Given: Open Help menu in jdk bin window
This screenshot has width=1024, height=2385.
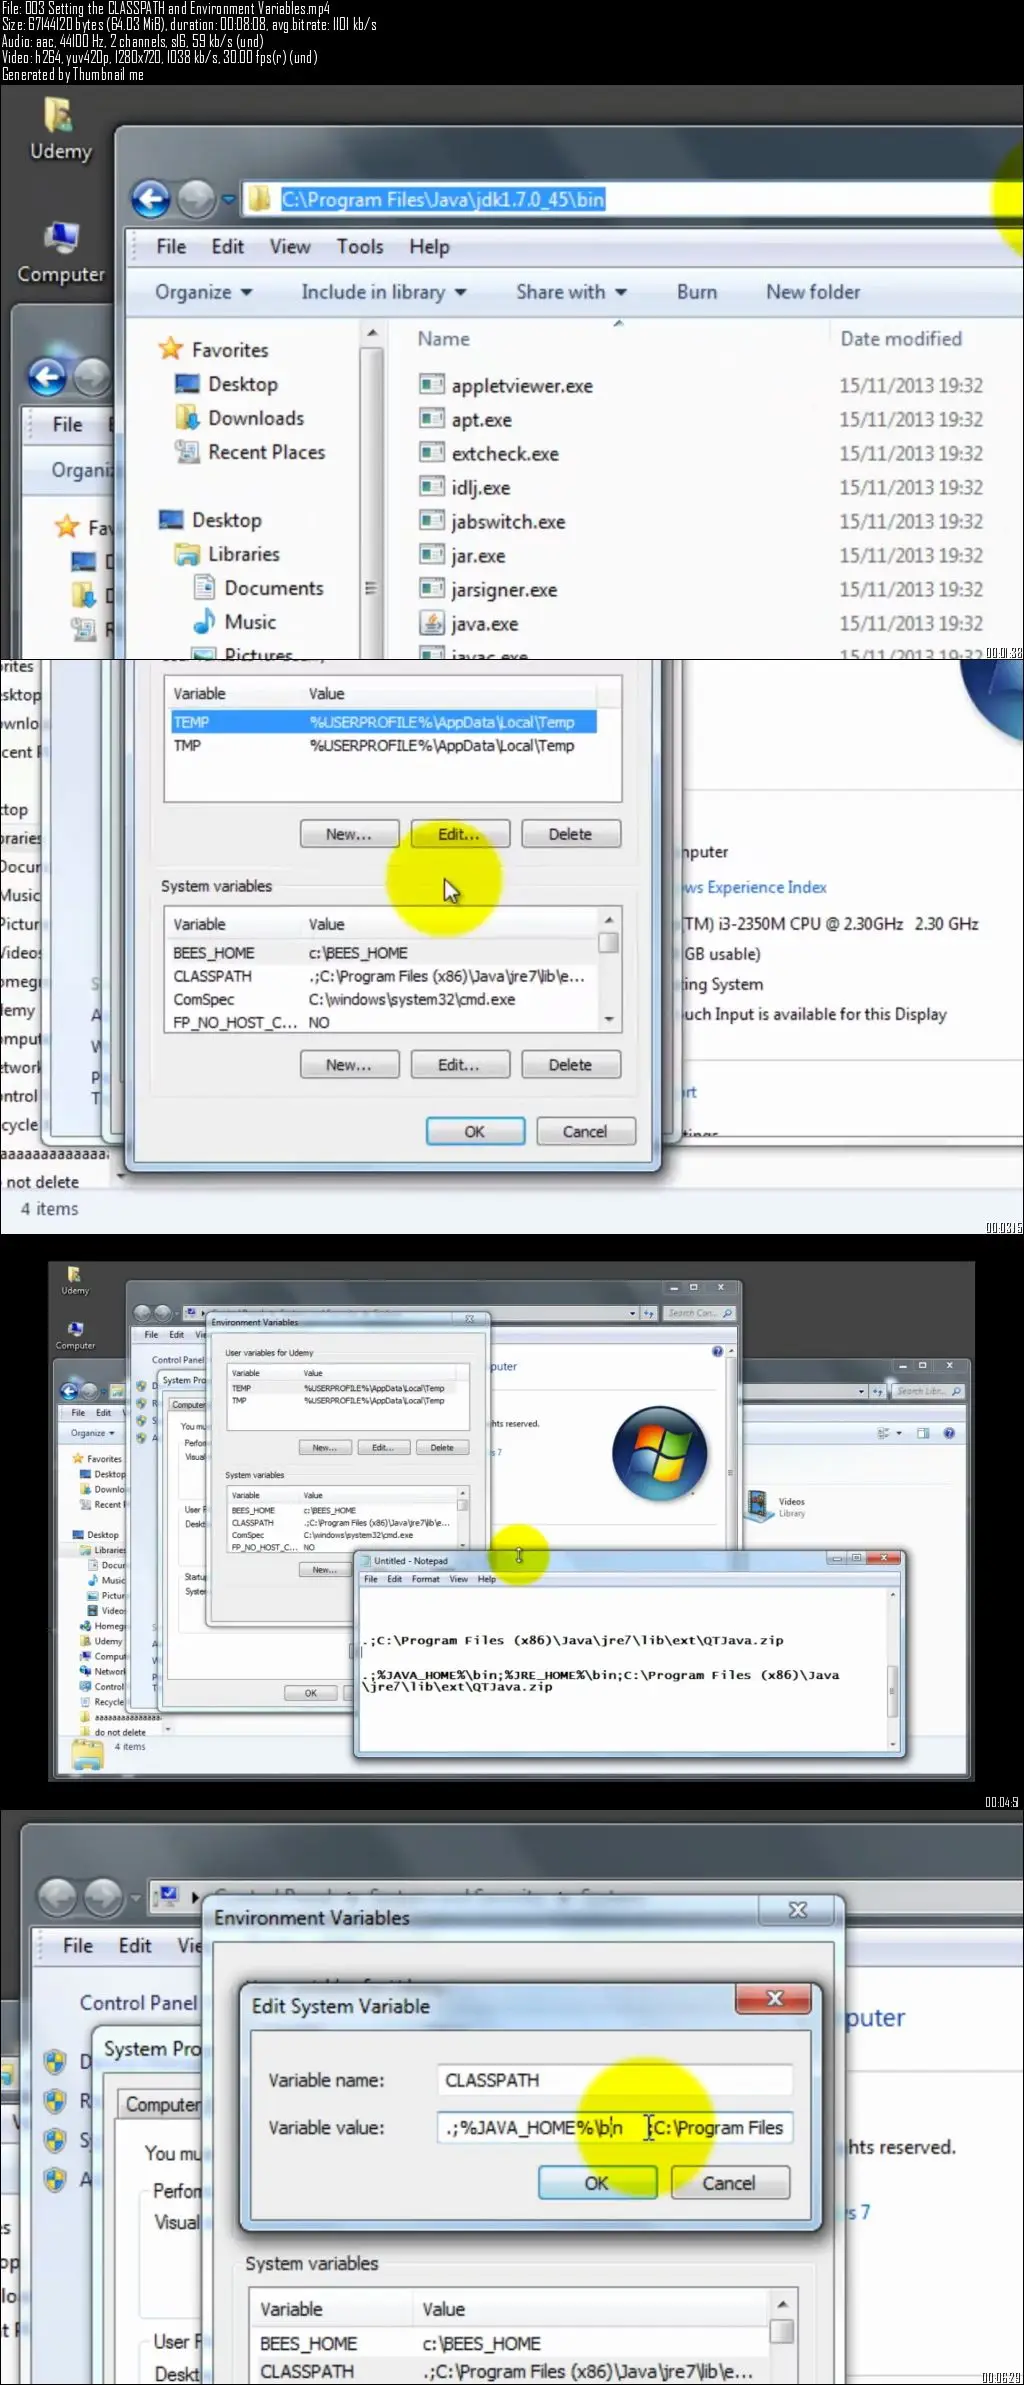Looking at the screenshot, I should 429,246.
